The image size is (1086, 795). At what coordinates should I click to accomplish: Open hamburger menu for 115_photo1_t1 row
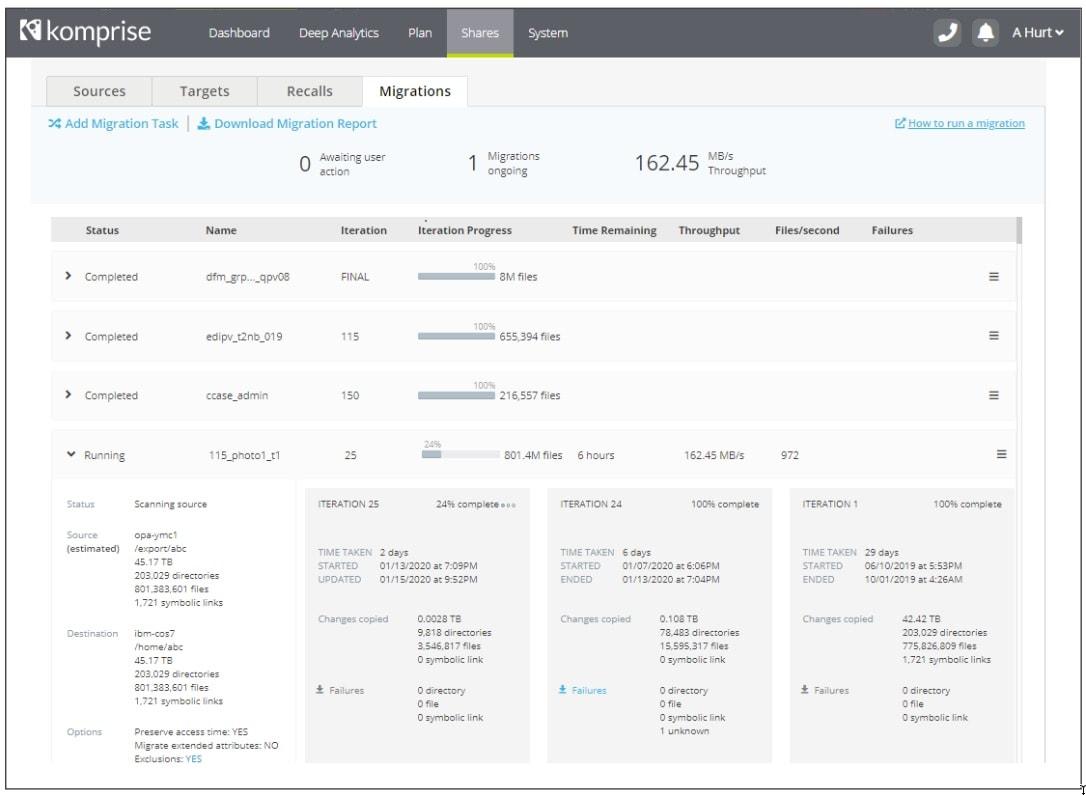point(1001,455)
